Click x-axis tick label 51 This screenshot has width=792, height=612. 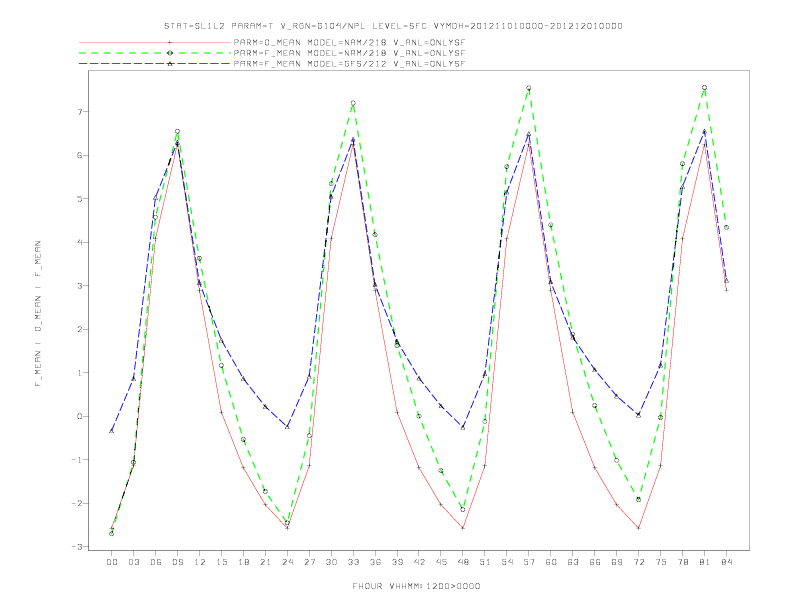click(x=485, y=562)
